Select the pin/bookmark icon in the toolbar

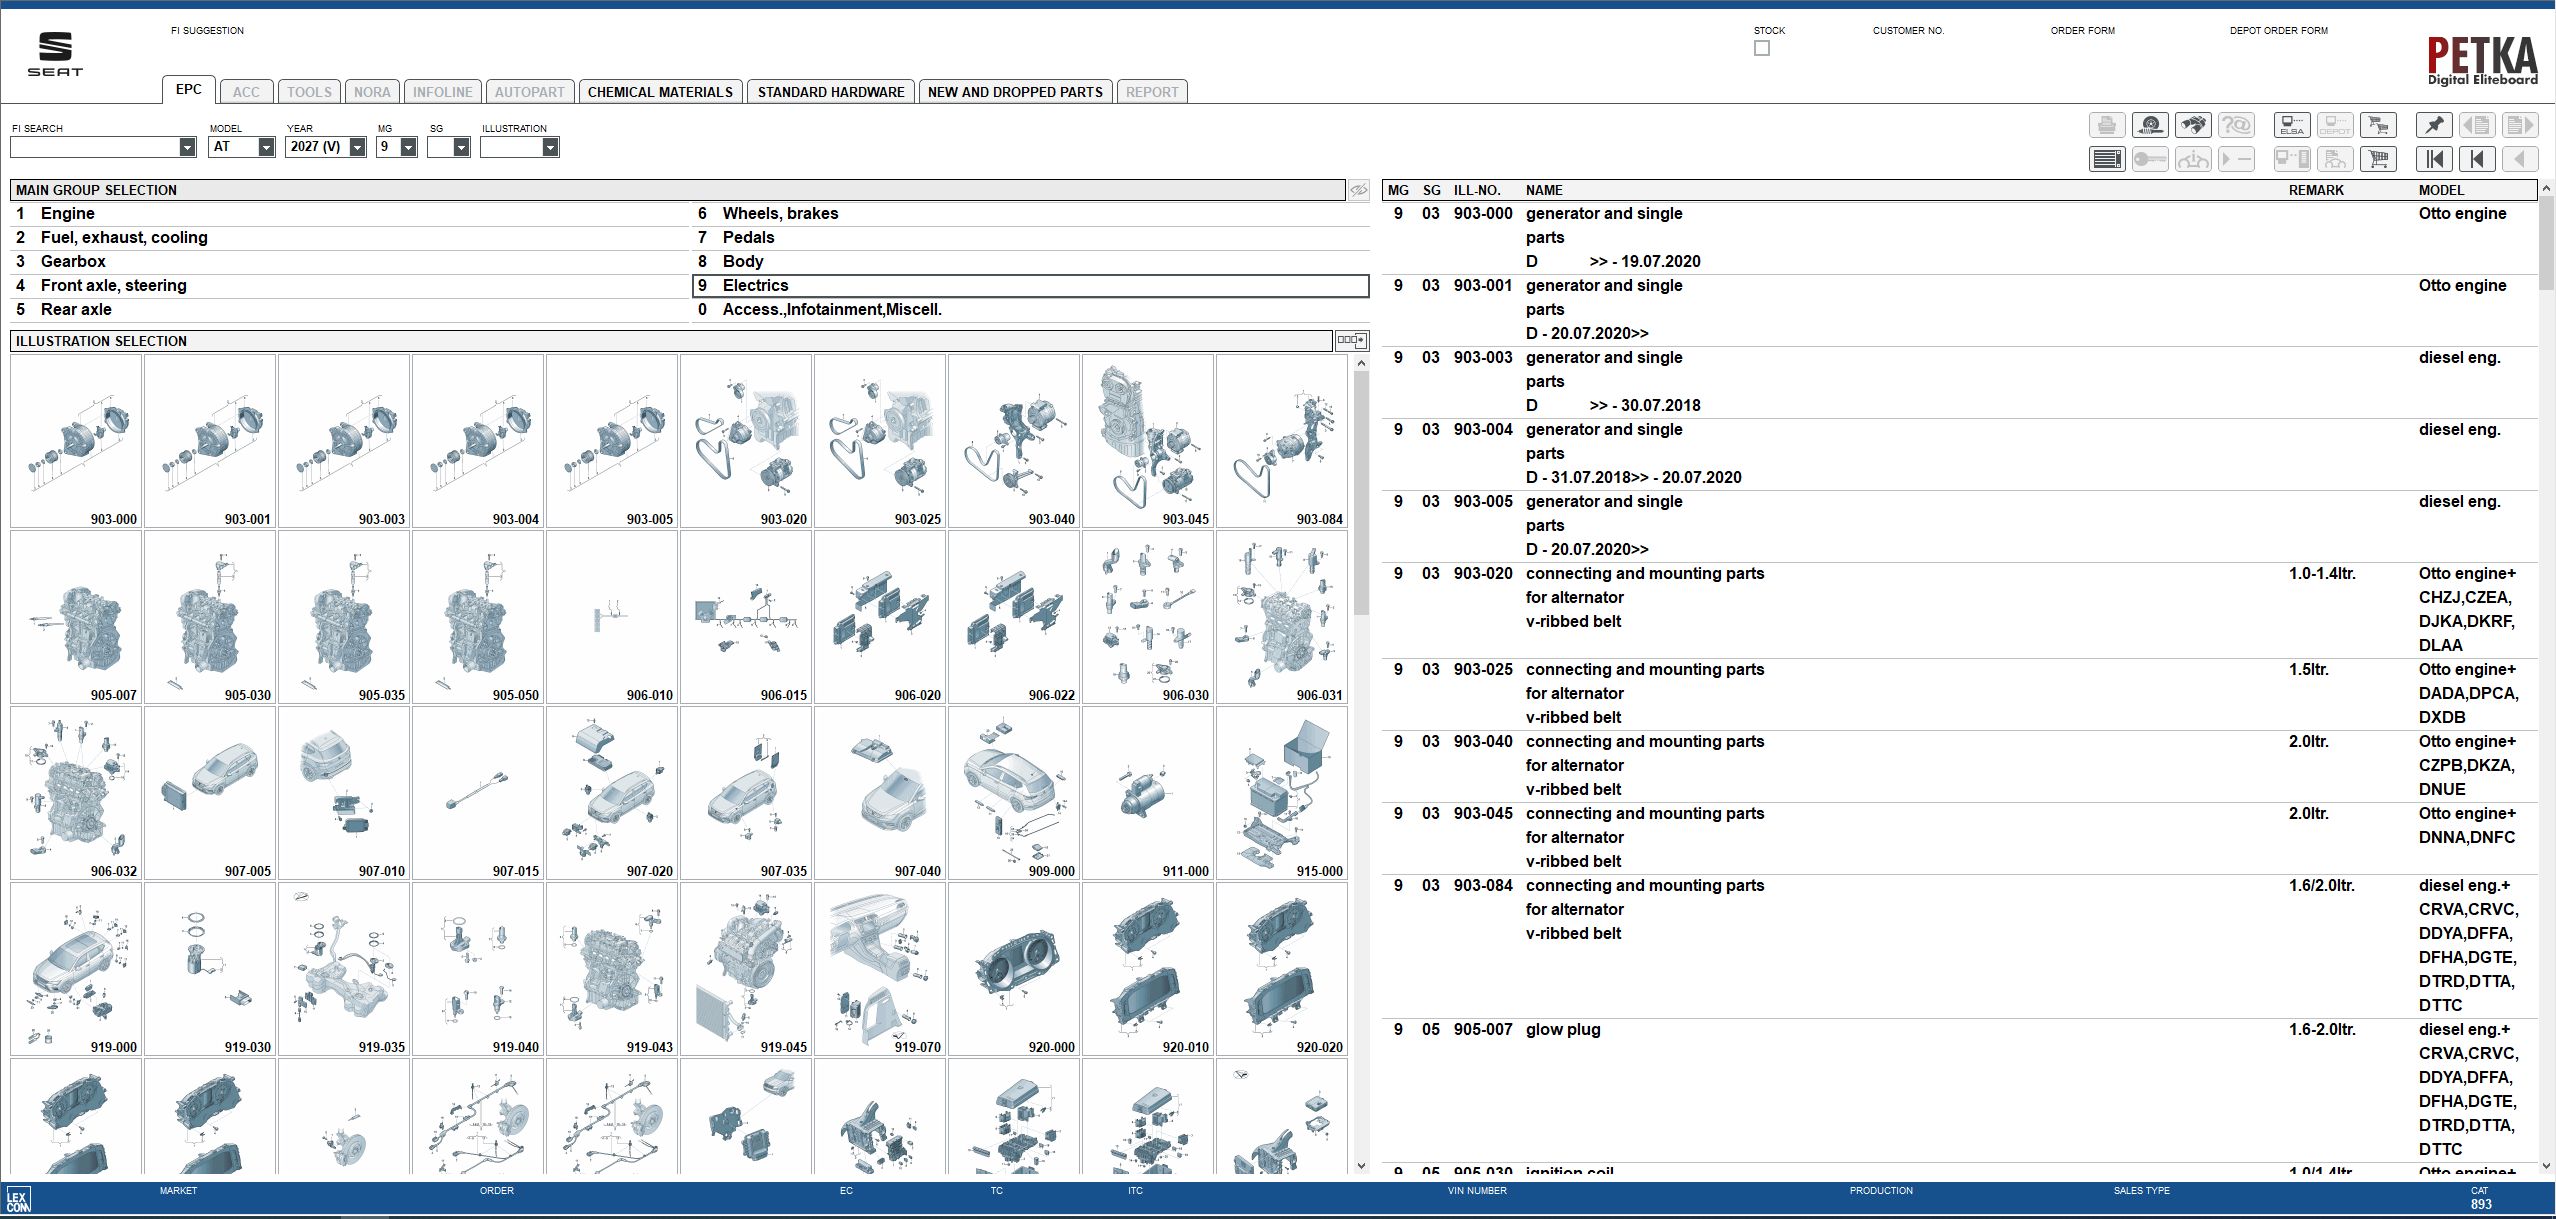point(2435,125)
